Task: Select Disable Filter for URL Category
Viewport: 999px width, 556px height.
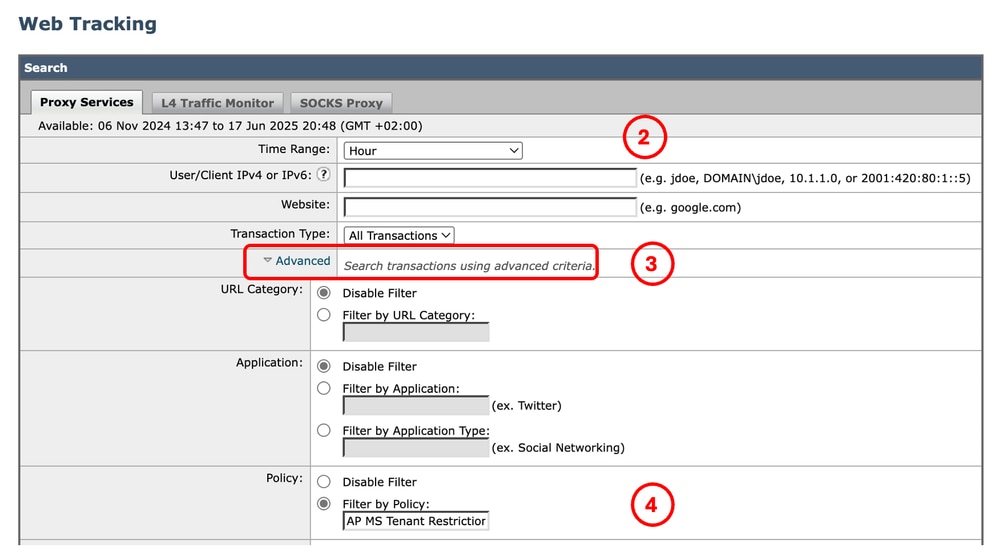Action: coord(324,293)
